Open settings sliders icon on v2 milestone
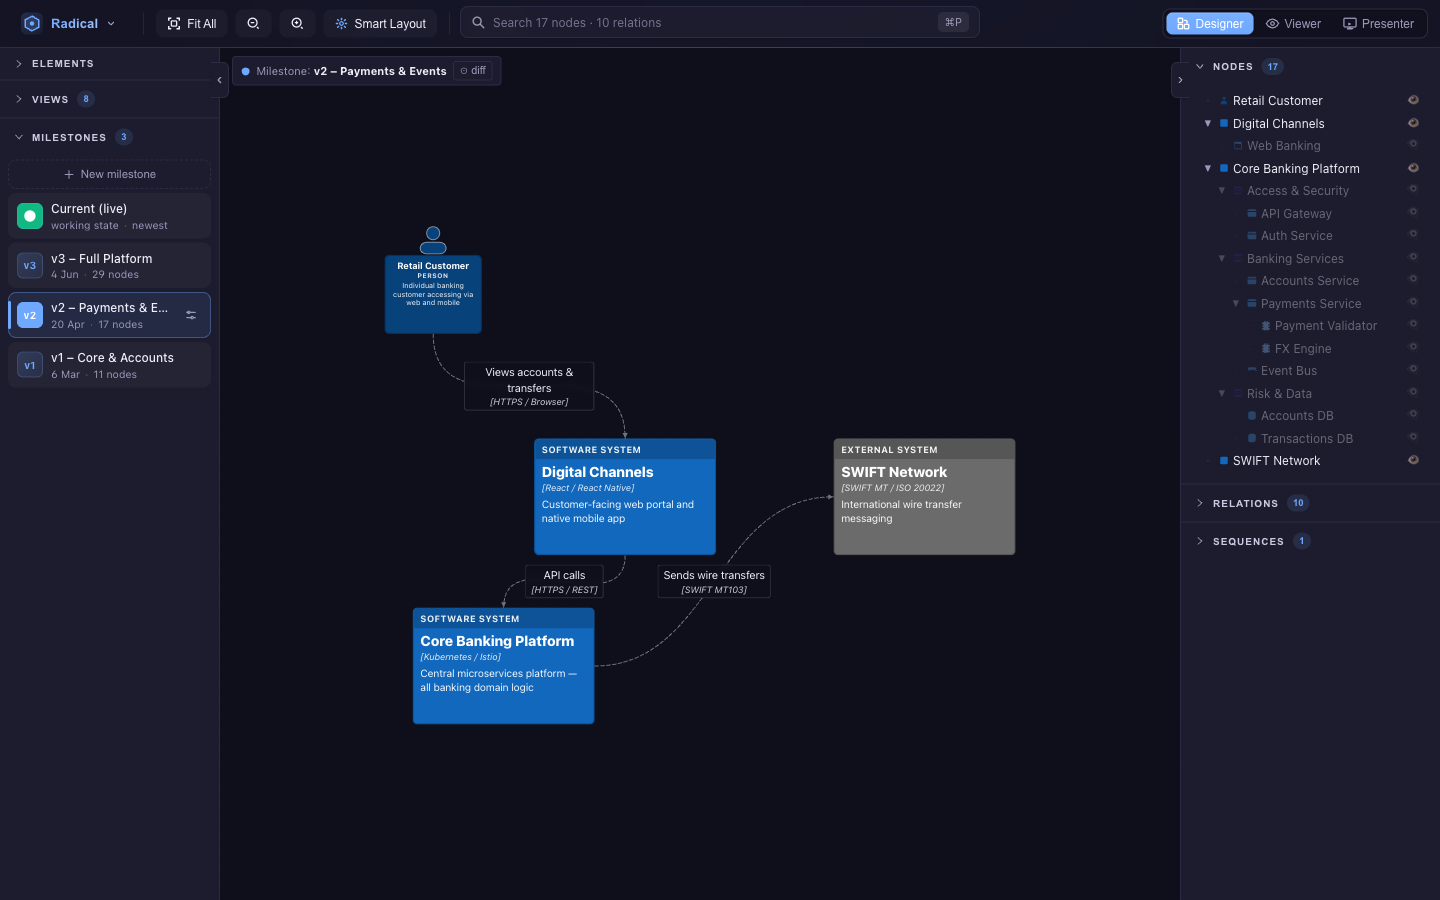This screenshot has height=900, width=1440. click(x=191, y=315)
